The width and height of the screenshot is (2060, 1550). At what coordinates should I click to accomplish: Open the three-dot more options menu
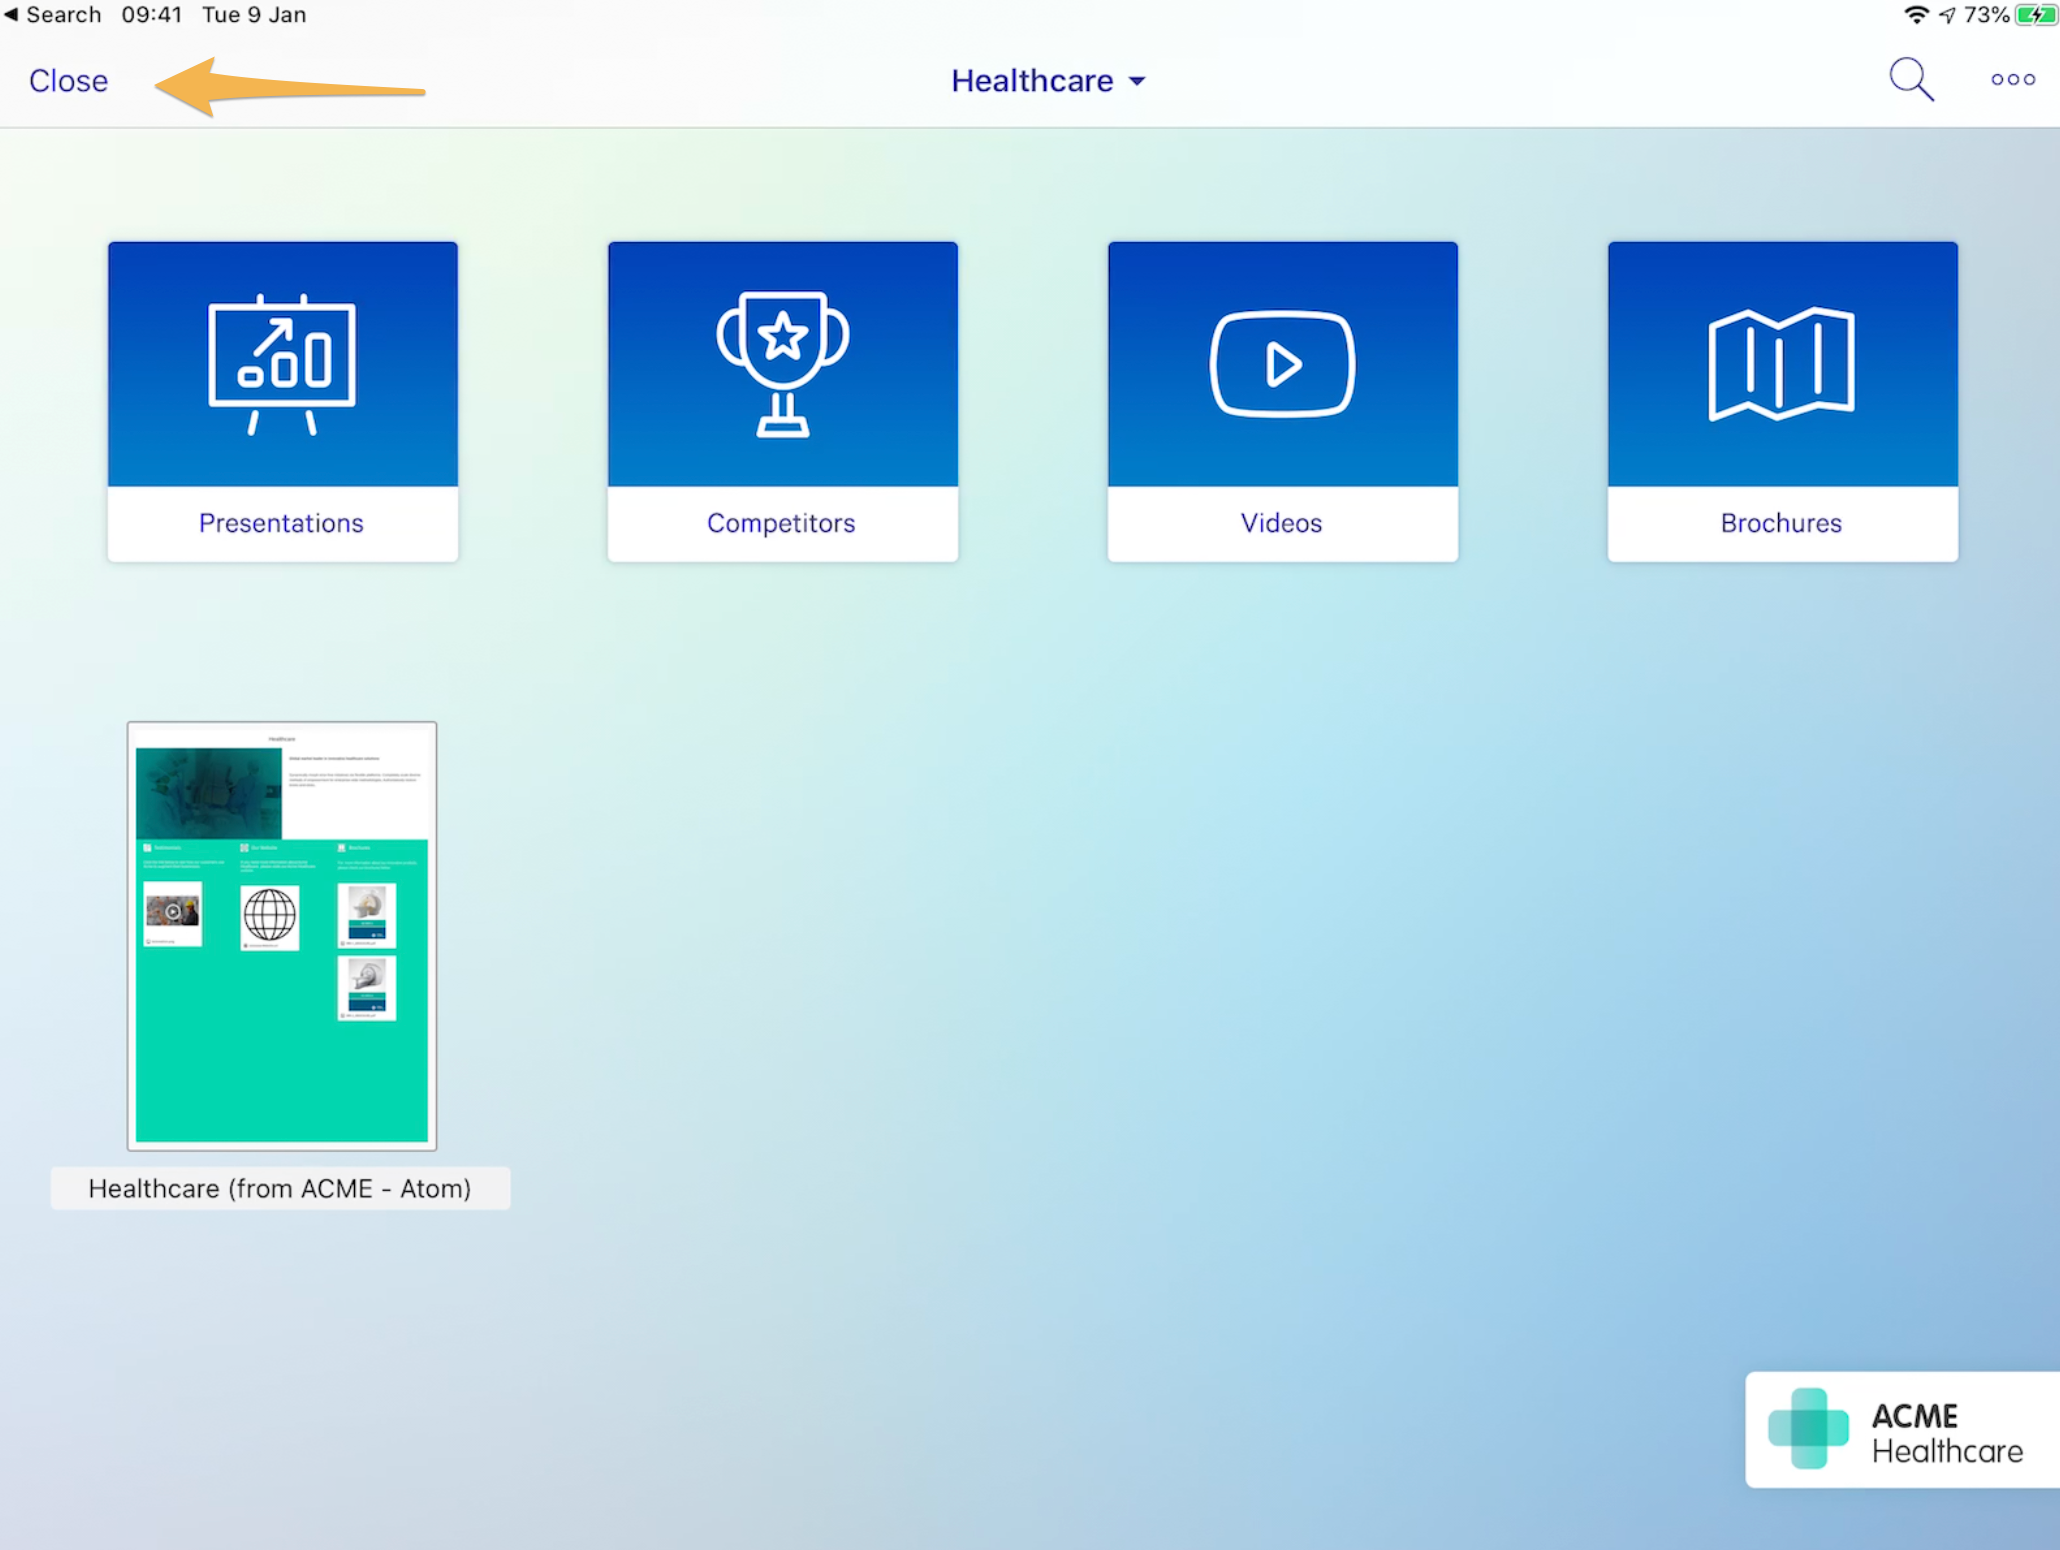(2012, 80)
